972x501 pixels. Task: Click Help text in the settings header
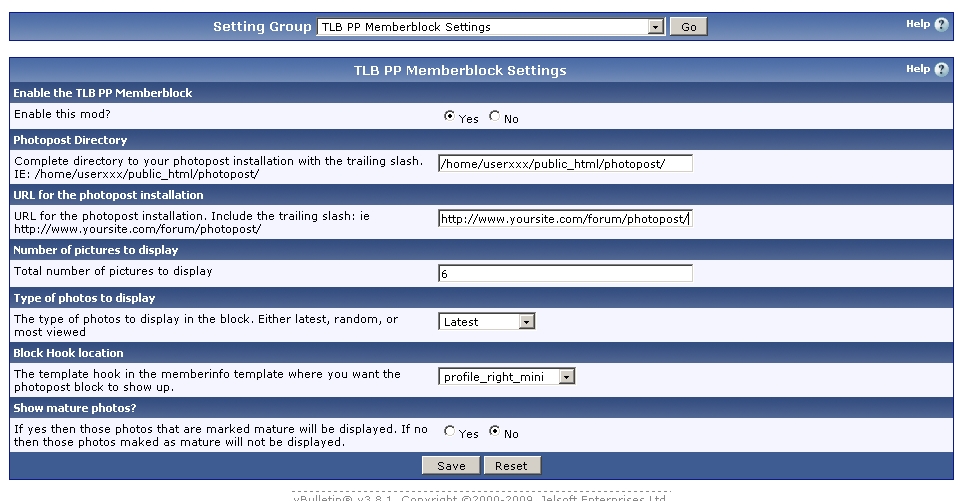click(918, 69)
